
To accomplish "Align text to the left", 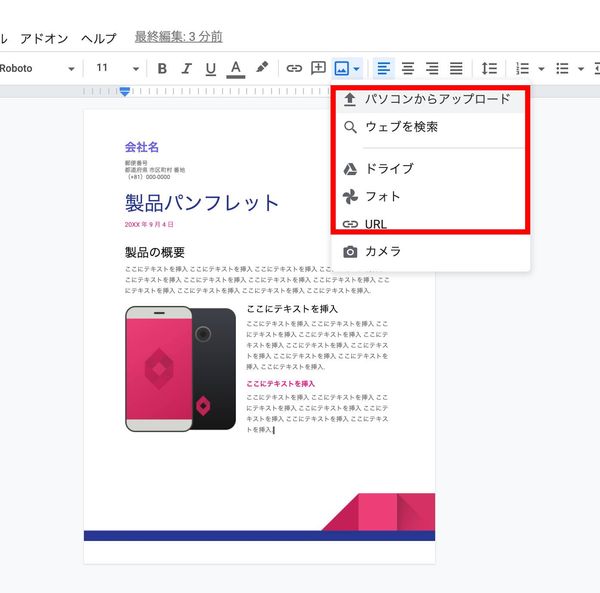I will point(384,68).
